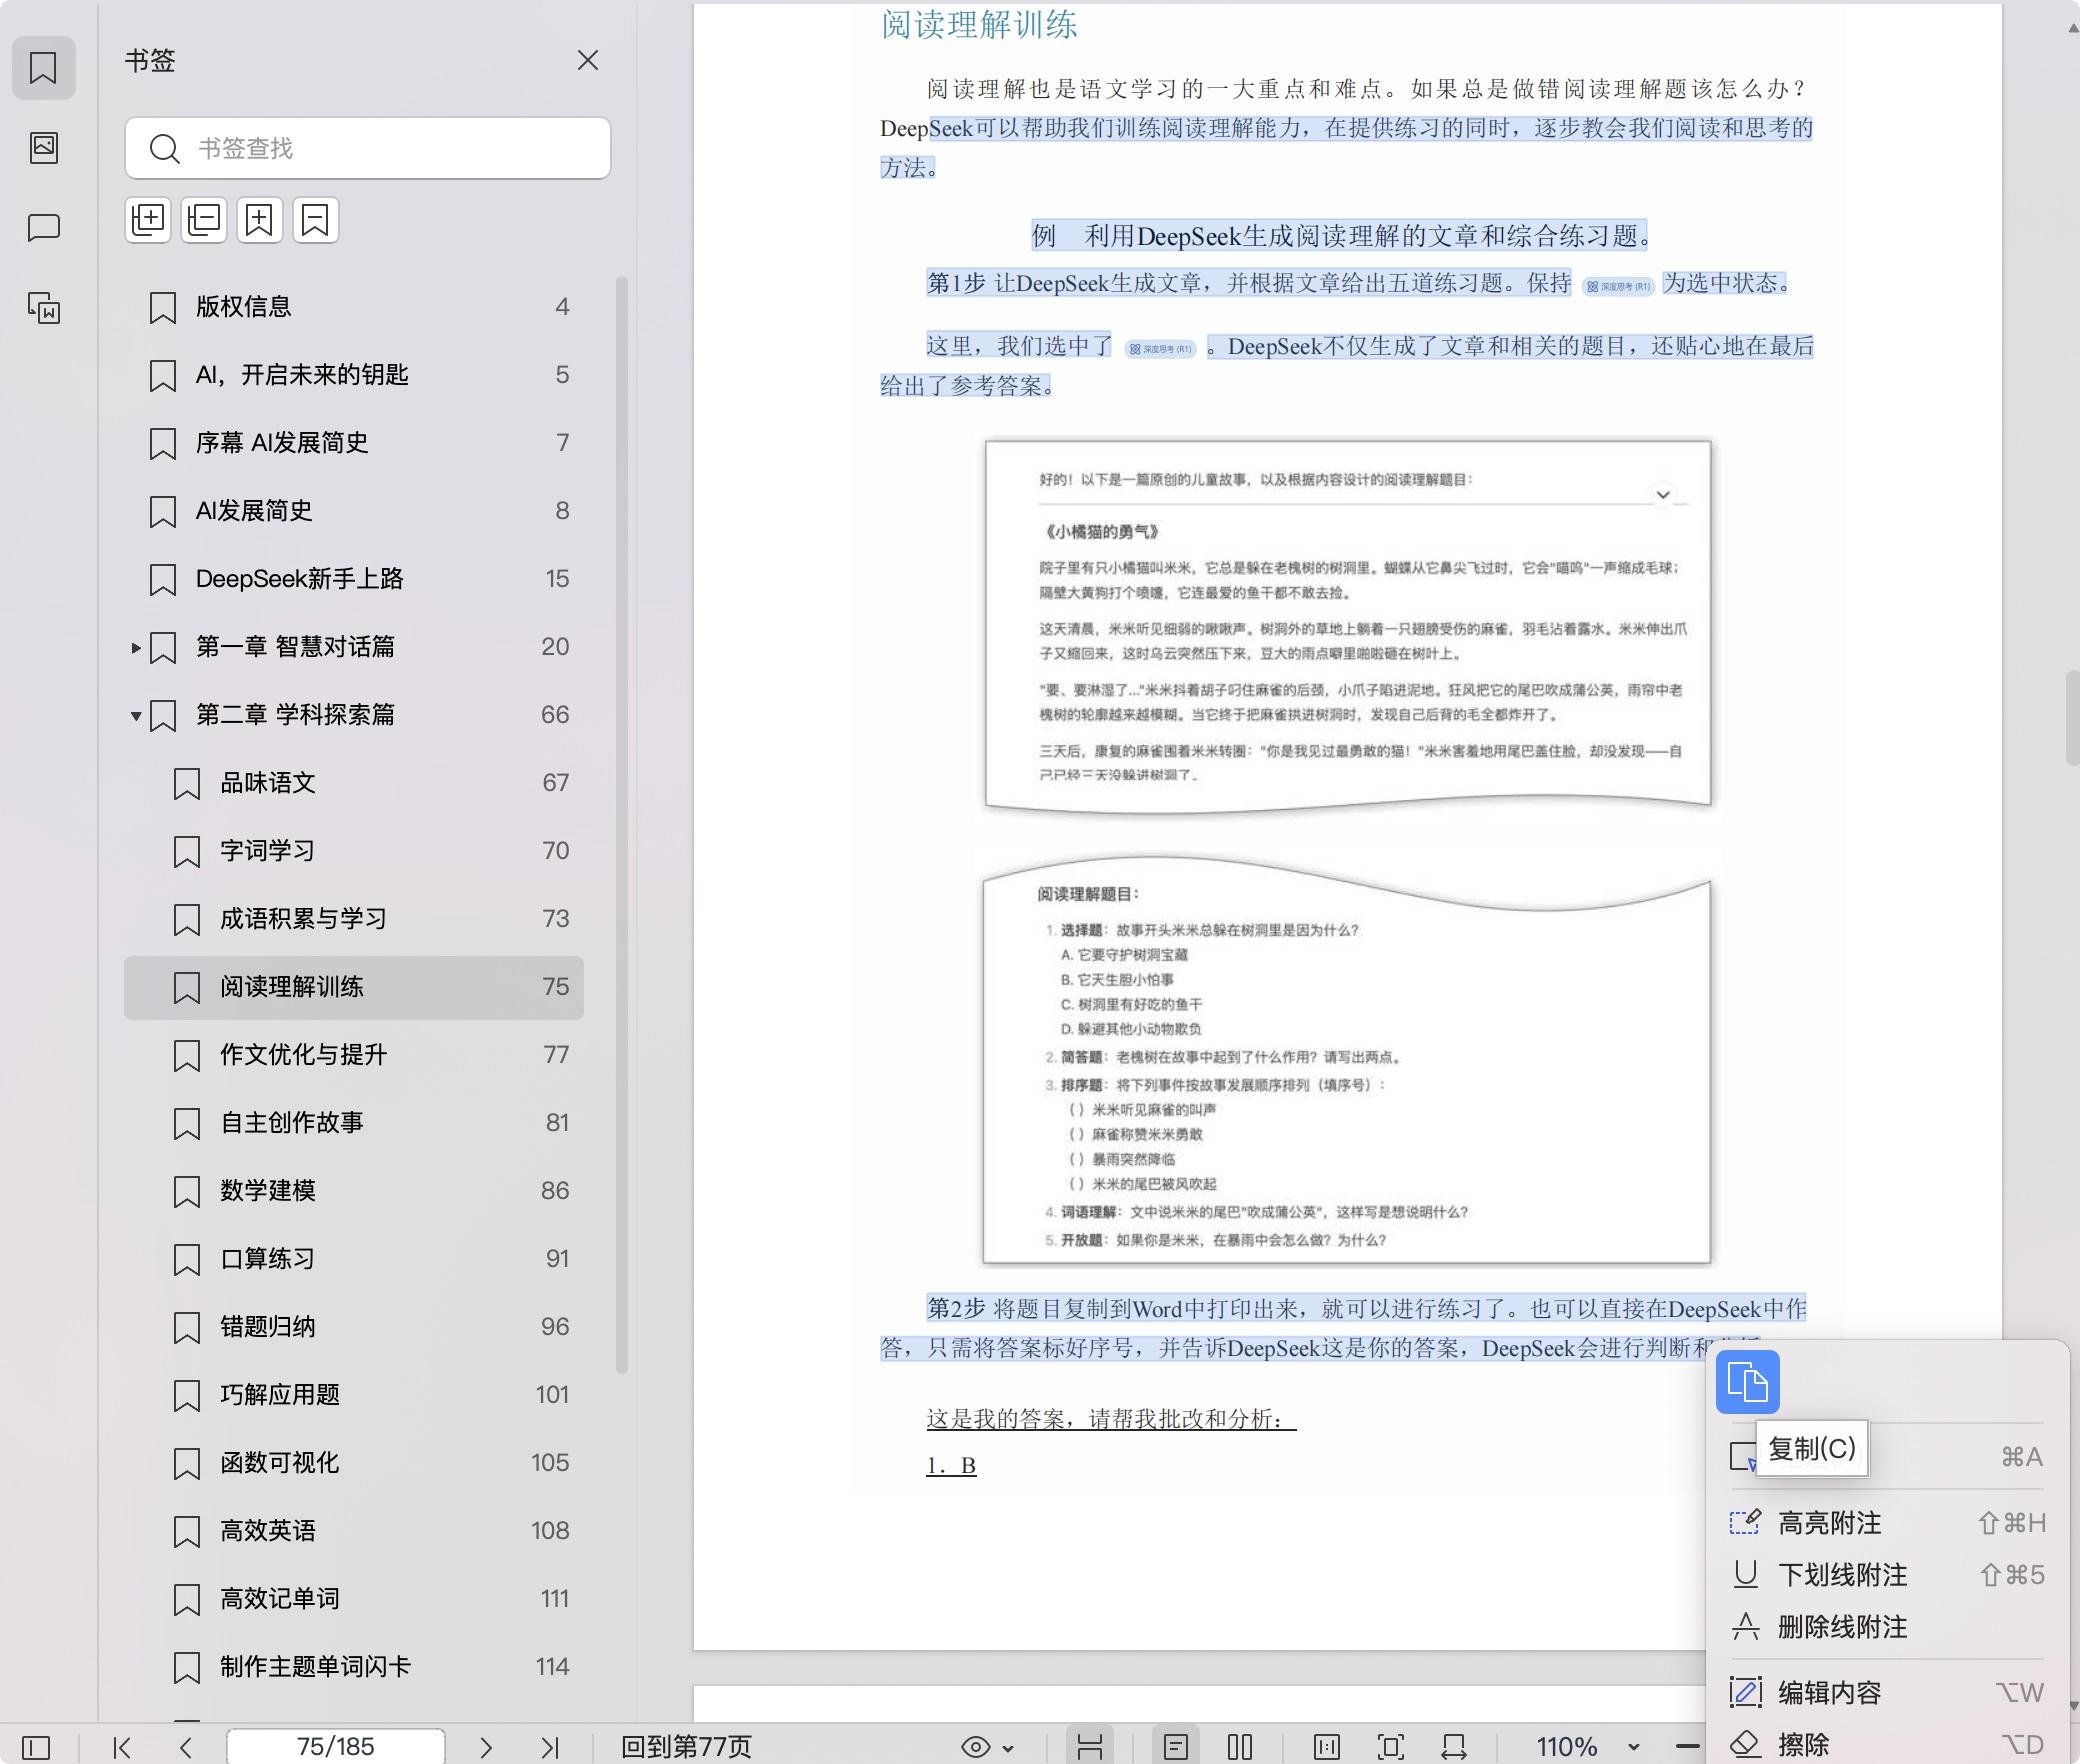Click collapse all bookmarks icon

204,220
